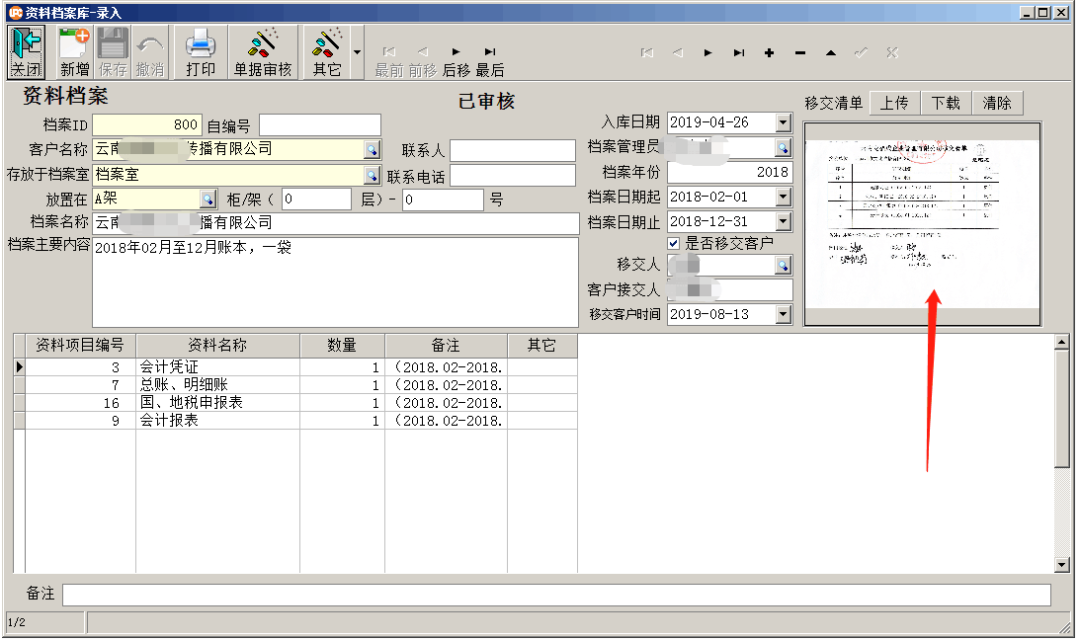Click the 档案ID field showing 800
The height and width of the screenshot is (641, 1080).
coord(147,125)
